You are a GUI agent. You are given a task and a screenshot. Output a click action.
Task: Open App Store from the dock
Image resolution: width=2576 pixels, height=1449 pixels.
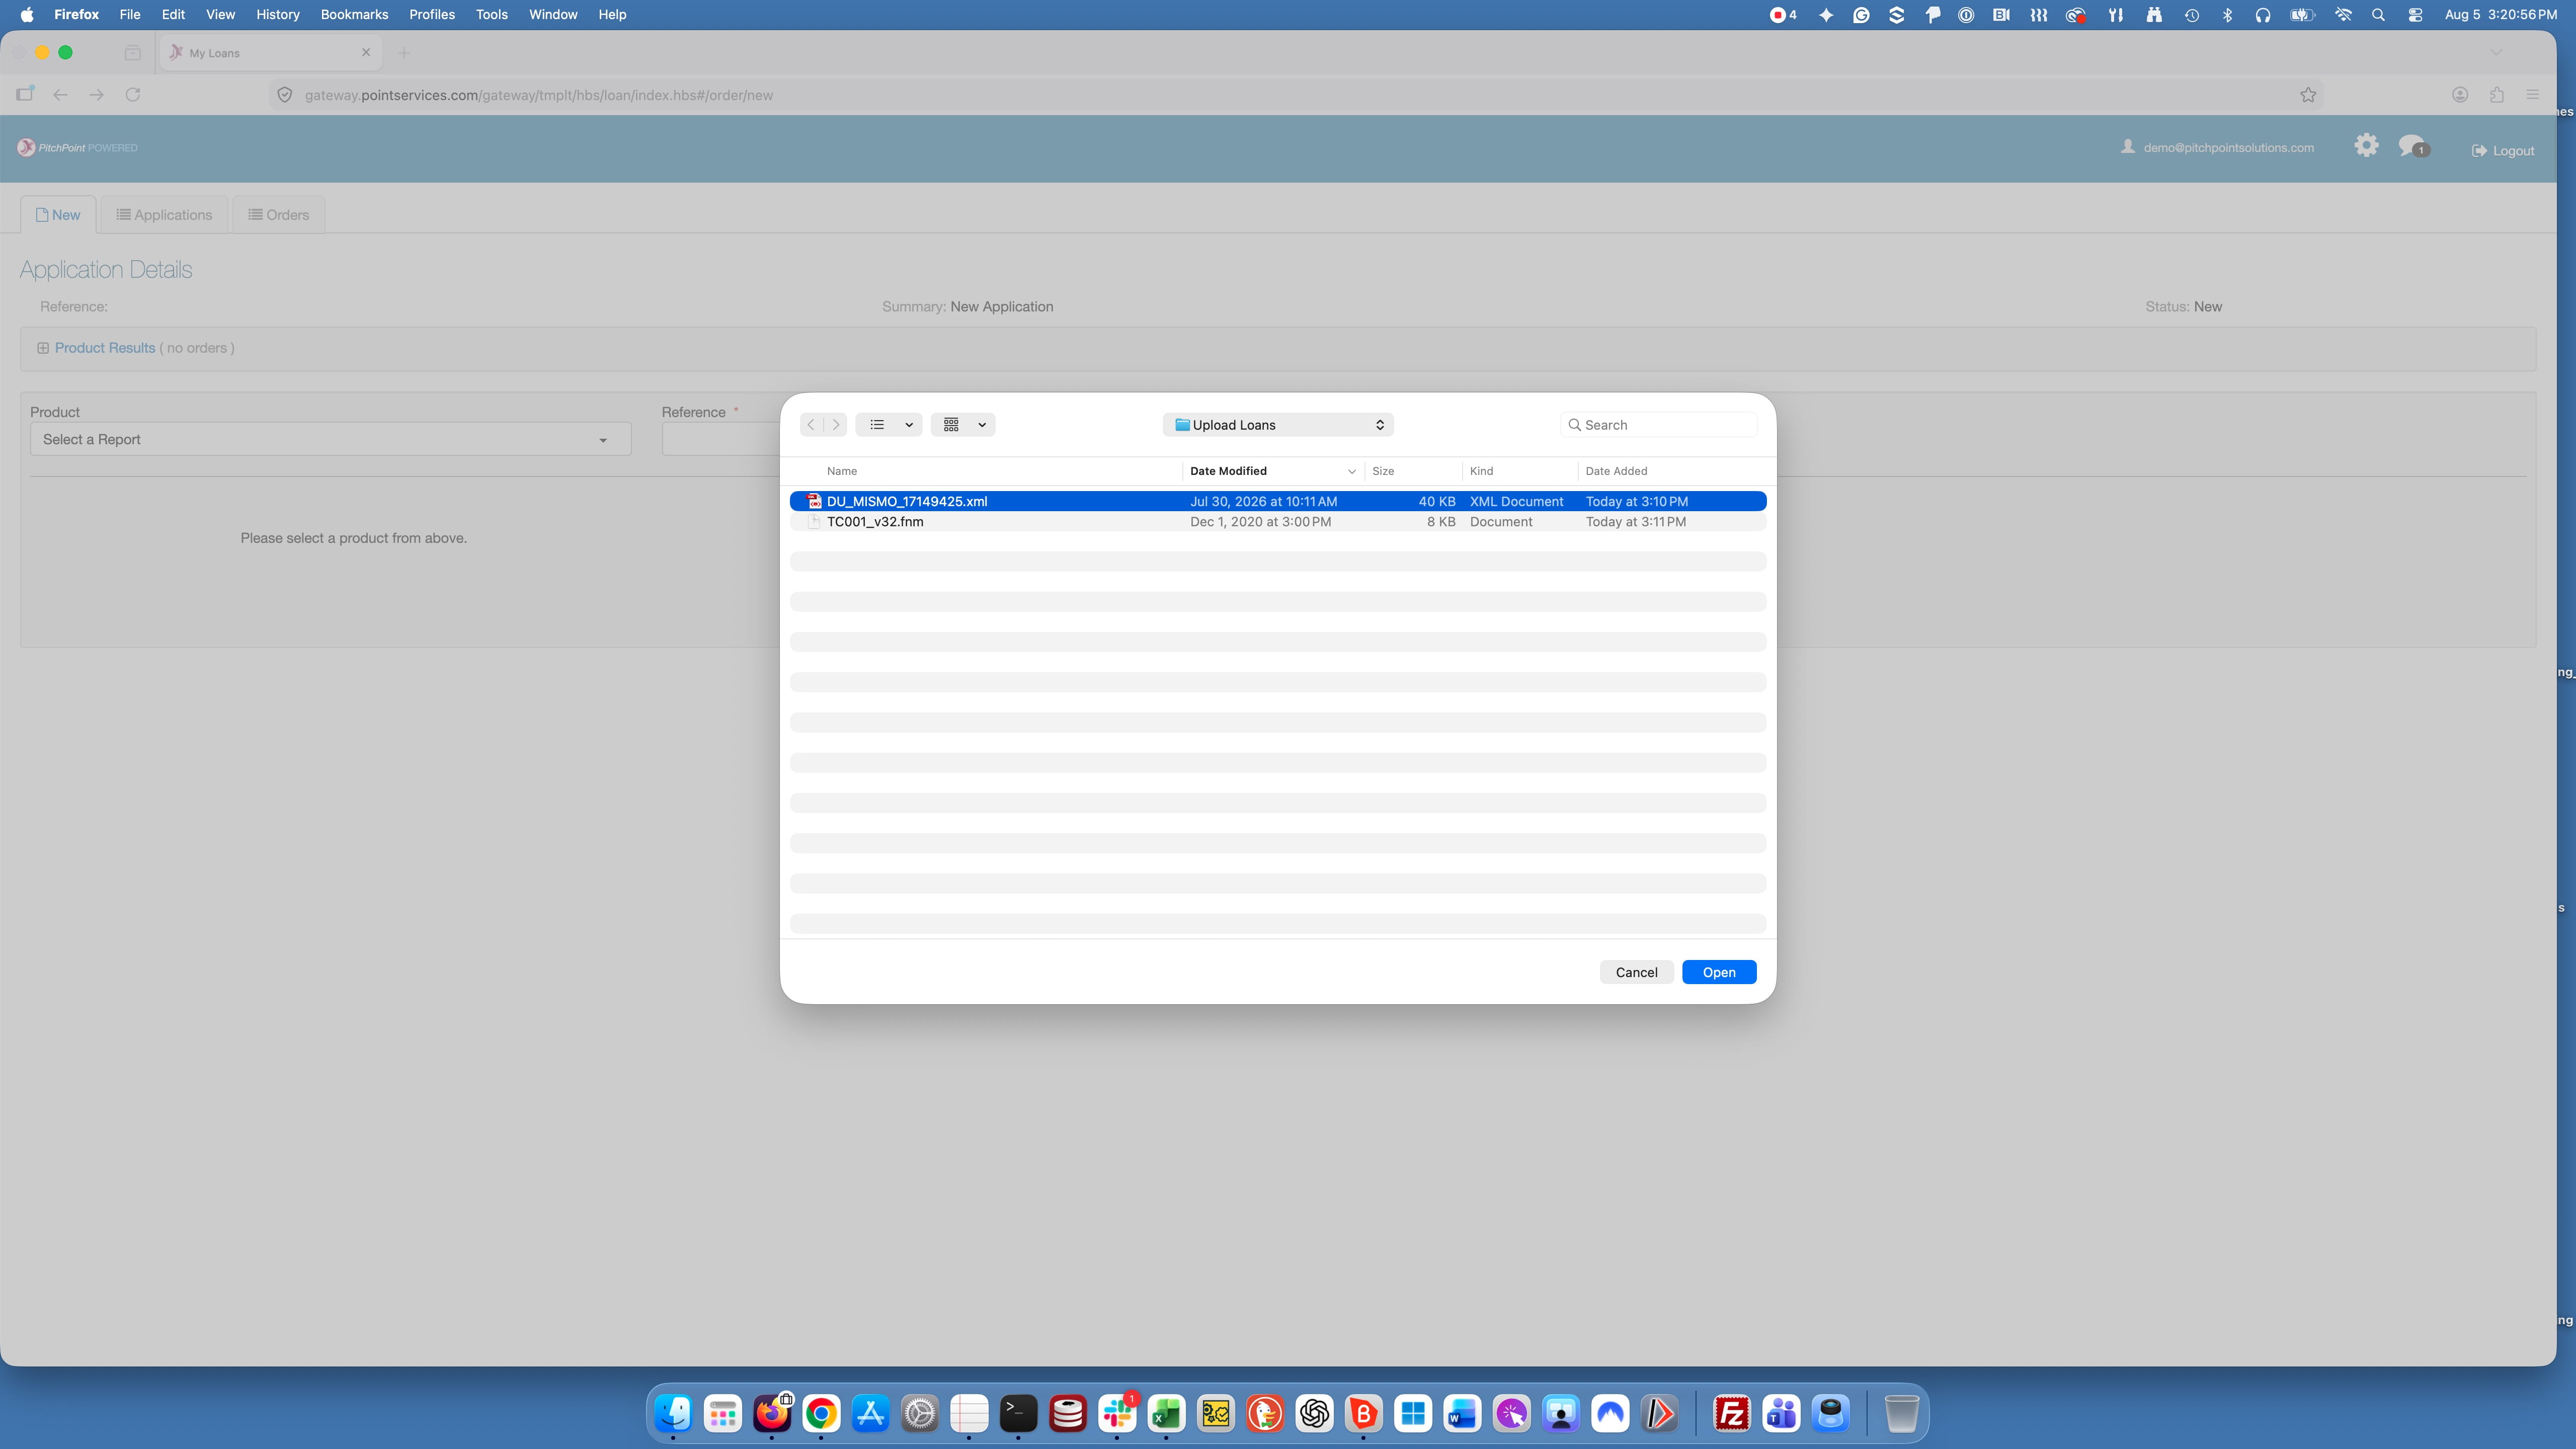click(870, 1414)
